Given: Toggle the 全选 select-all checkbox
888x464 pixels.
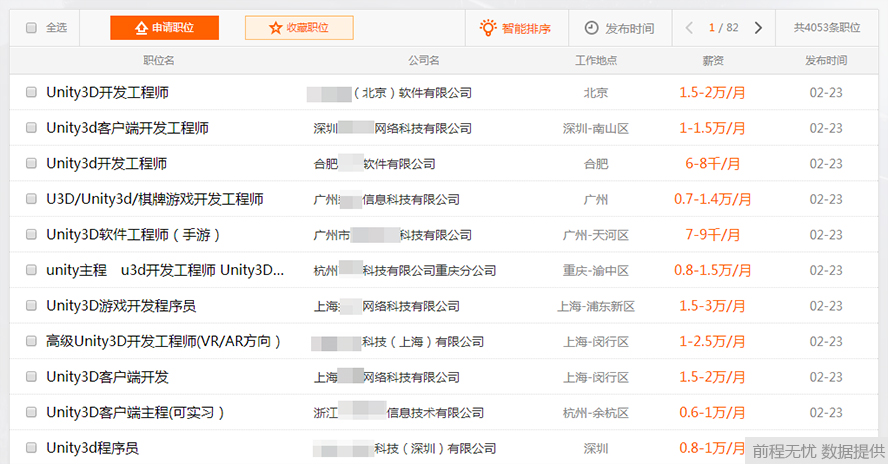Looking at the screenshot, I should pos(31,28).
